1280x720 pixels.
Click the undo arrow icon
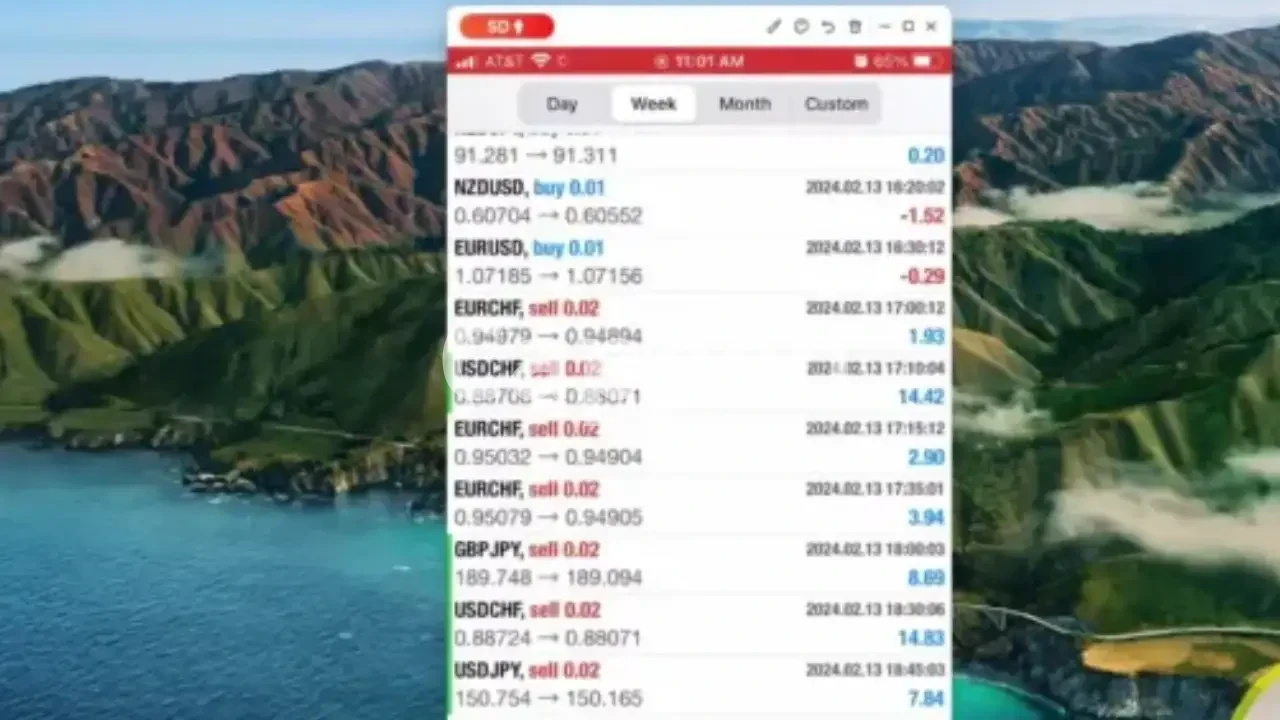click(828, 27)
